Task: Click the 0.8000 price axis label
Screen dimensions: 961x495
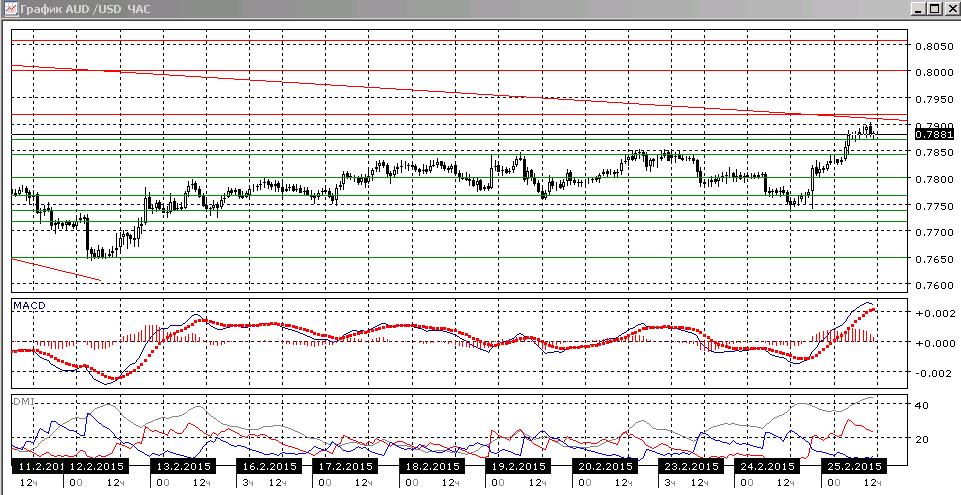Action: tap(933, 73)
